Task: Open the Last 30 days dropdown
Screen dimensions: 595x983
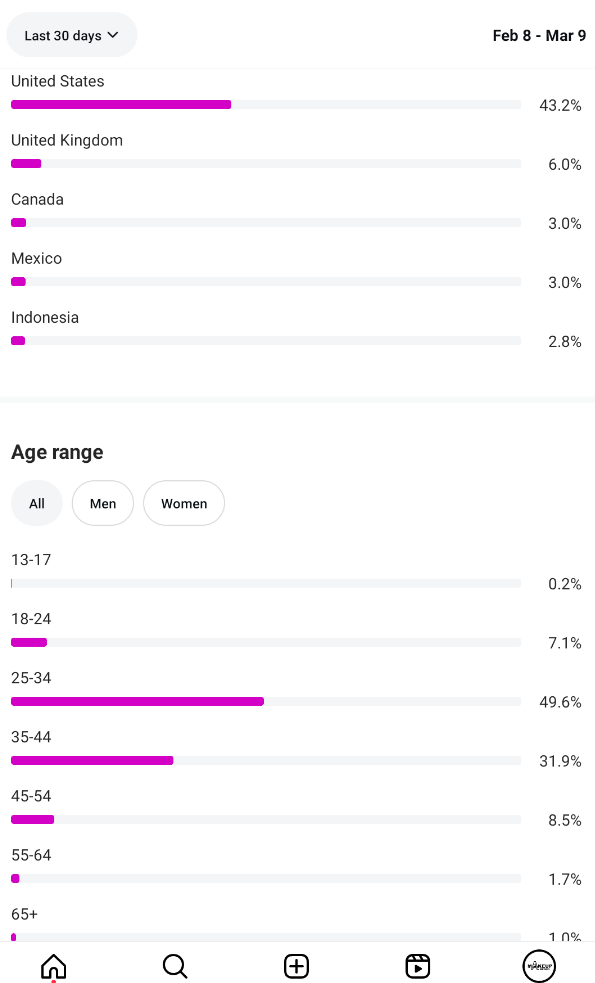Action: pos(71,35)
